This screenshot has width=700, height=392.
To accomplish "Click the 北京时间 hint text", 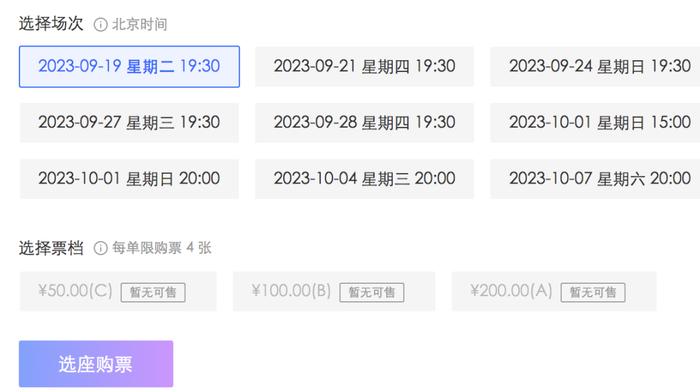I will point(139,25).
